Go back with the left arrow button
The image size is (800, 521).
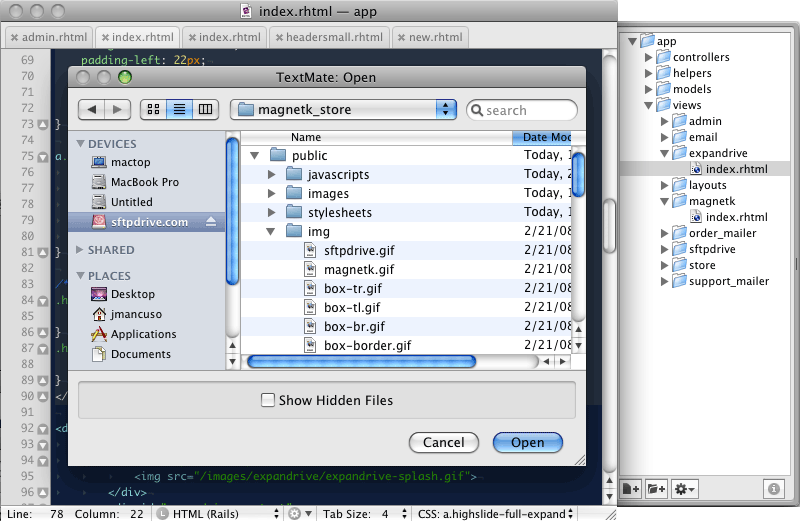[92, 109]
